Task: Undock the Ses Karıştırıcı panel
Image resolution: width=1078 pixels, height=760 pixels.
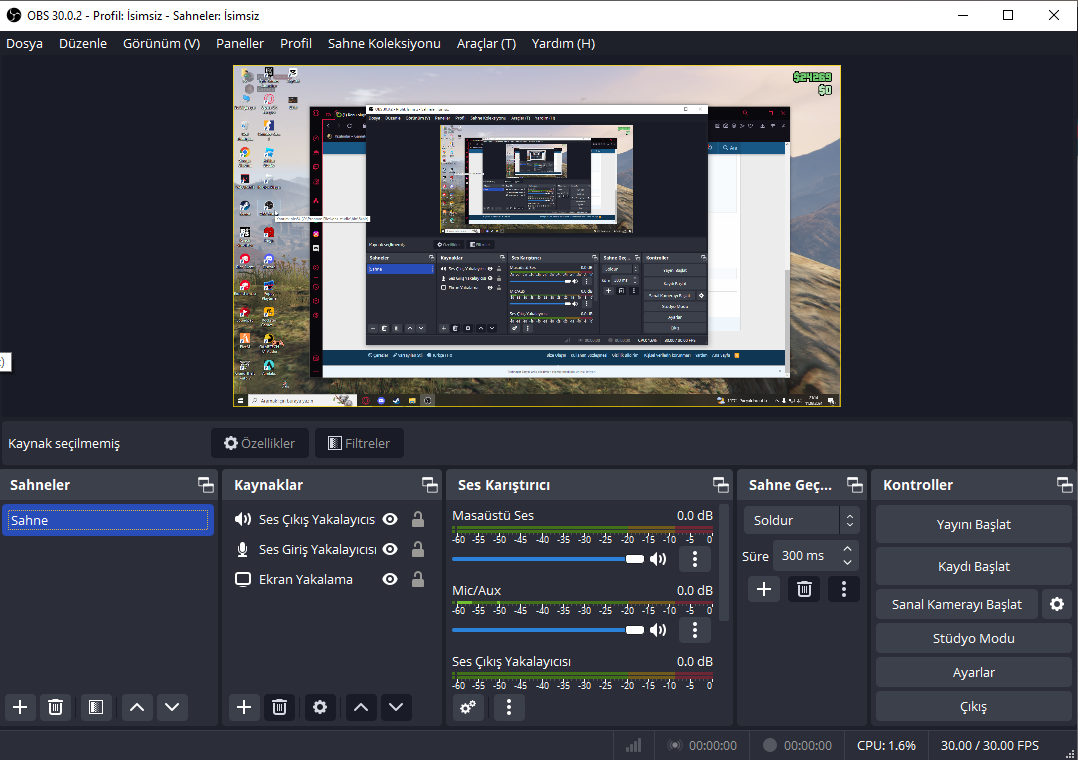Action: pos(720,485)
